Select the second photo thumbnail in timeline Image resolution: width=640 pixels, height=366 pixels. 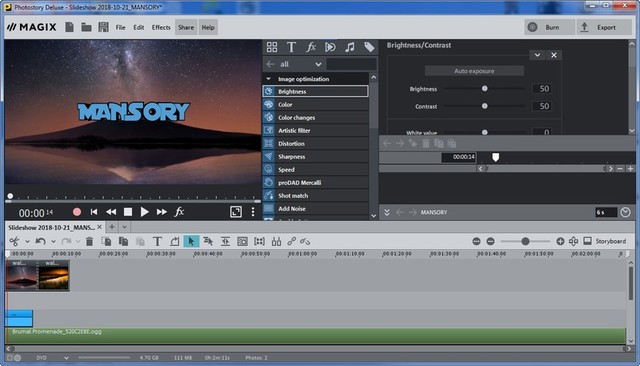tap(54, 275)
